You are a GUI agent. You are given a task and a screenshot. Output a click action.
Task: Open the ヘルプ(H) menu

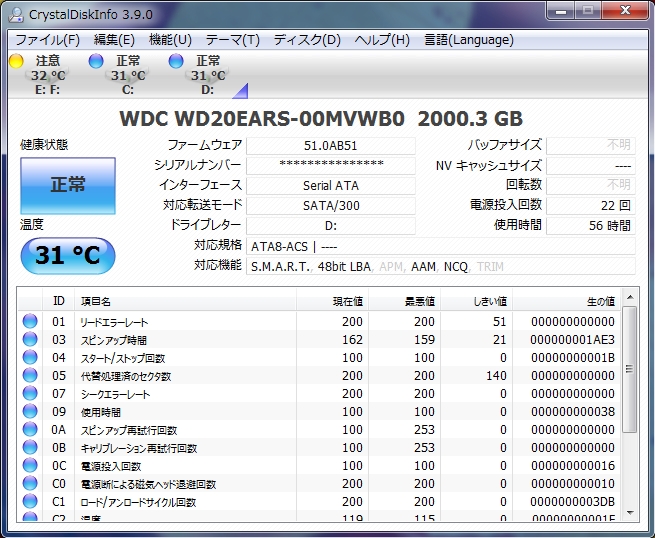click(x=382, y=40)
